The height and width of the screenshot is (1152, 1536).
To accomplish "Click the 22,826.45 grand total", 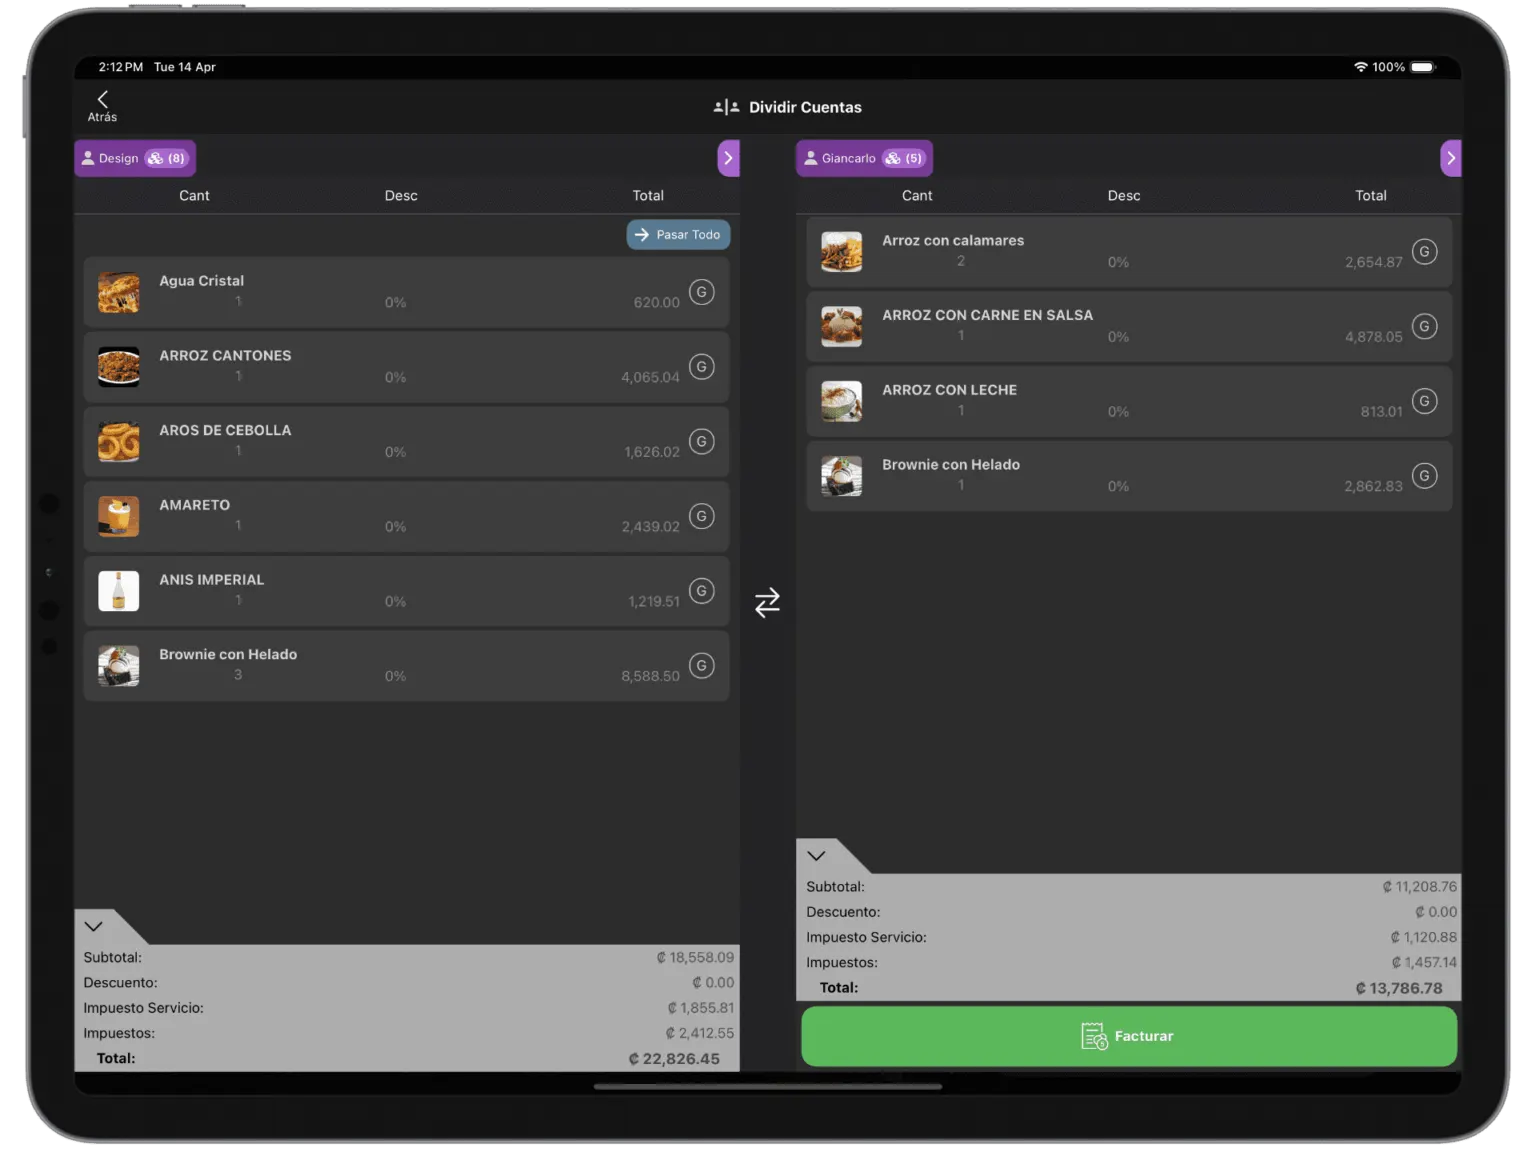I will coord(674,1058).
